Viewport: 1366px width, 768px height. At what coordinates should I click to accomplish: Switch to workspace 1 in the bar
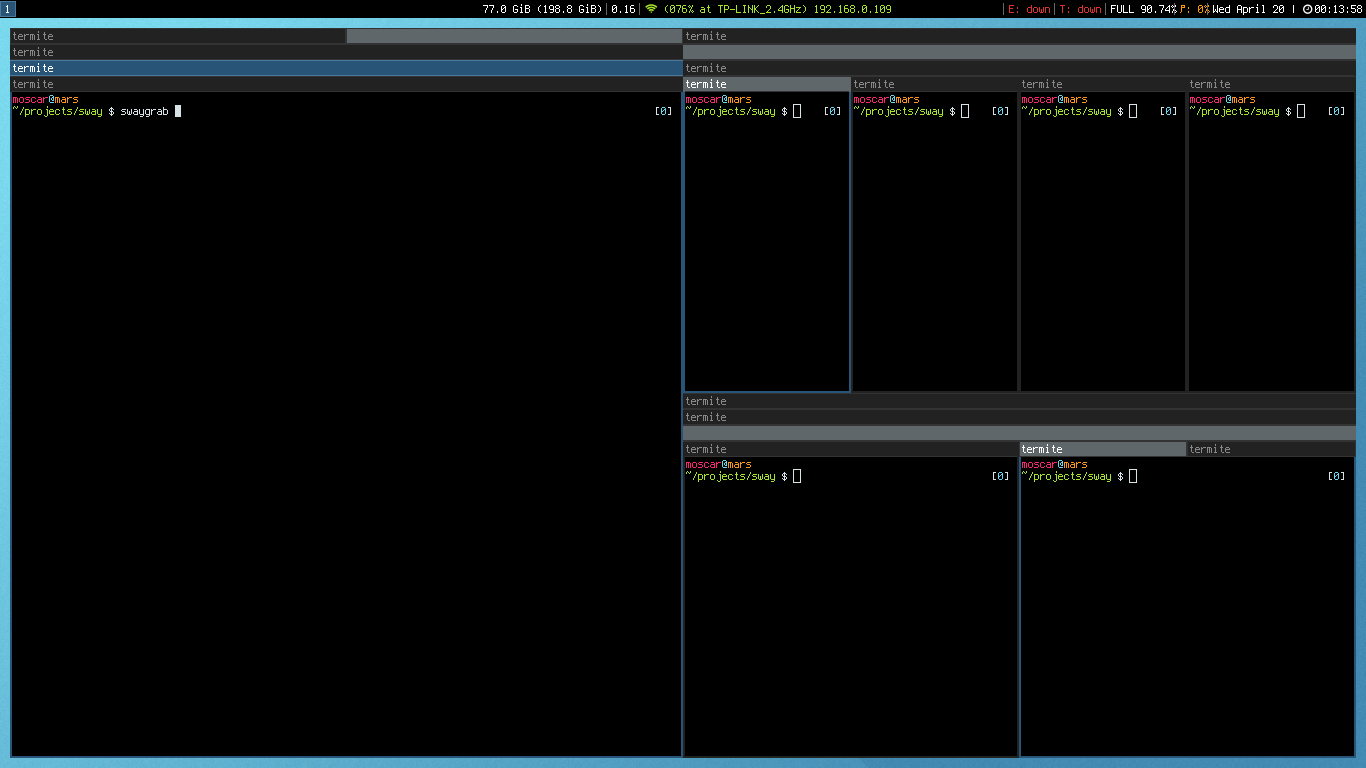click(8, 9)
